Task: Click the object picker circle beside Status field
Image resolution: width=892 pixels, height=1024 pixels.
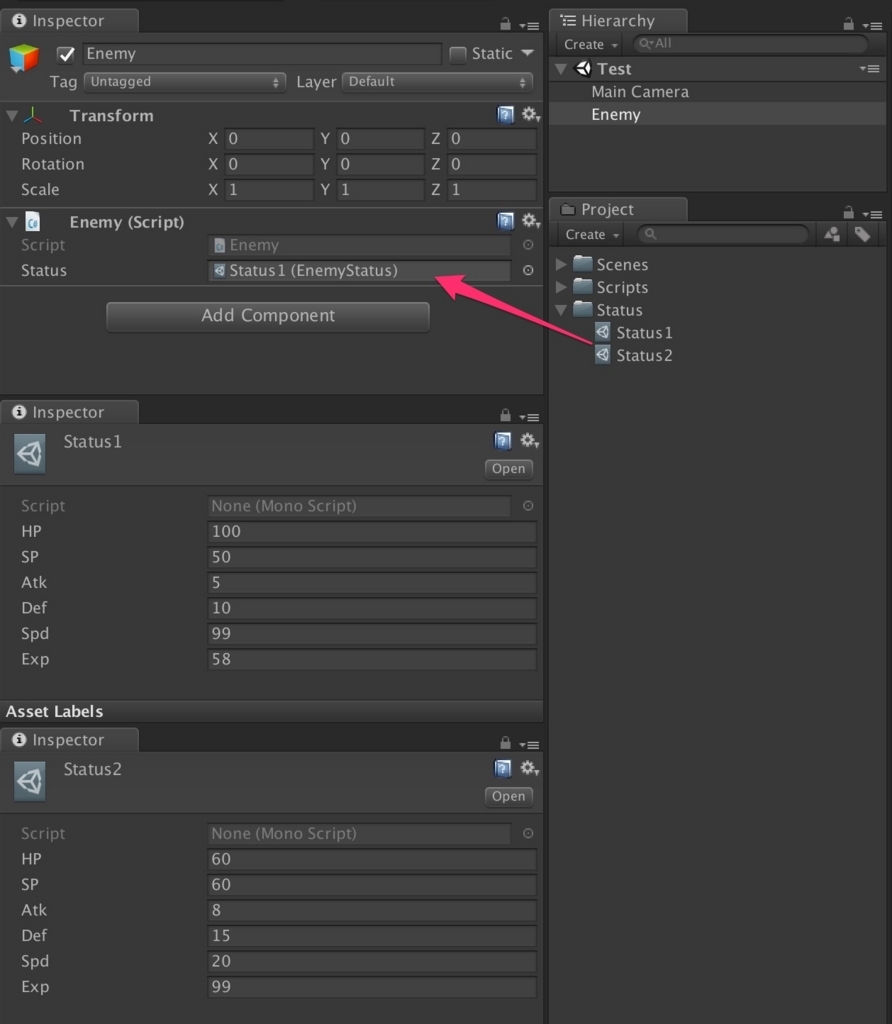Action: 528,270
